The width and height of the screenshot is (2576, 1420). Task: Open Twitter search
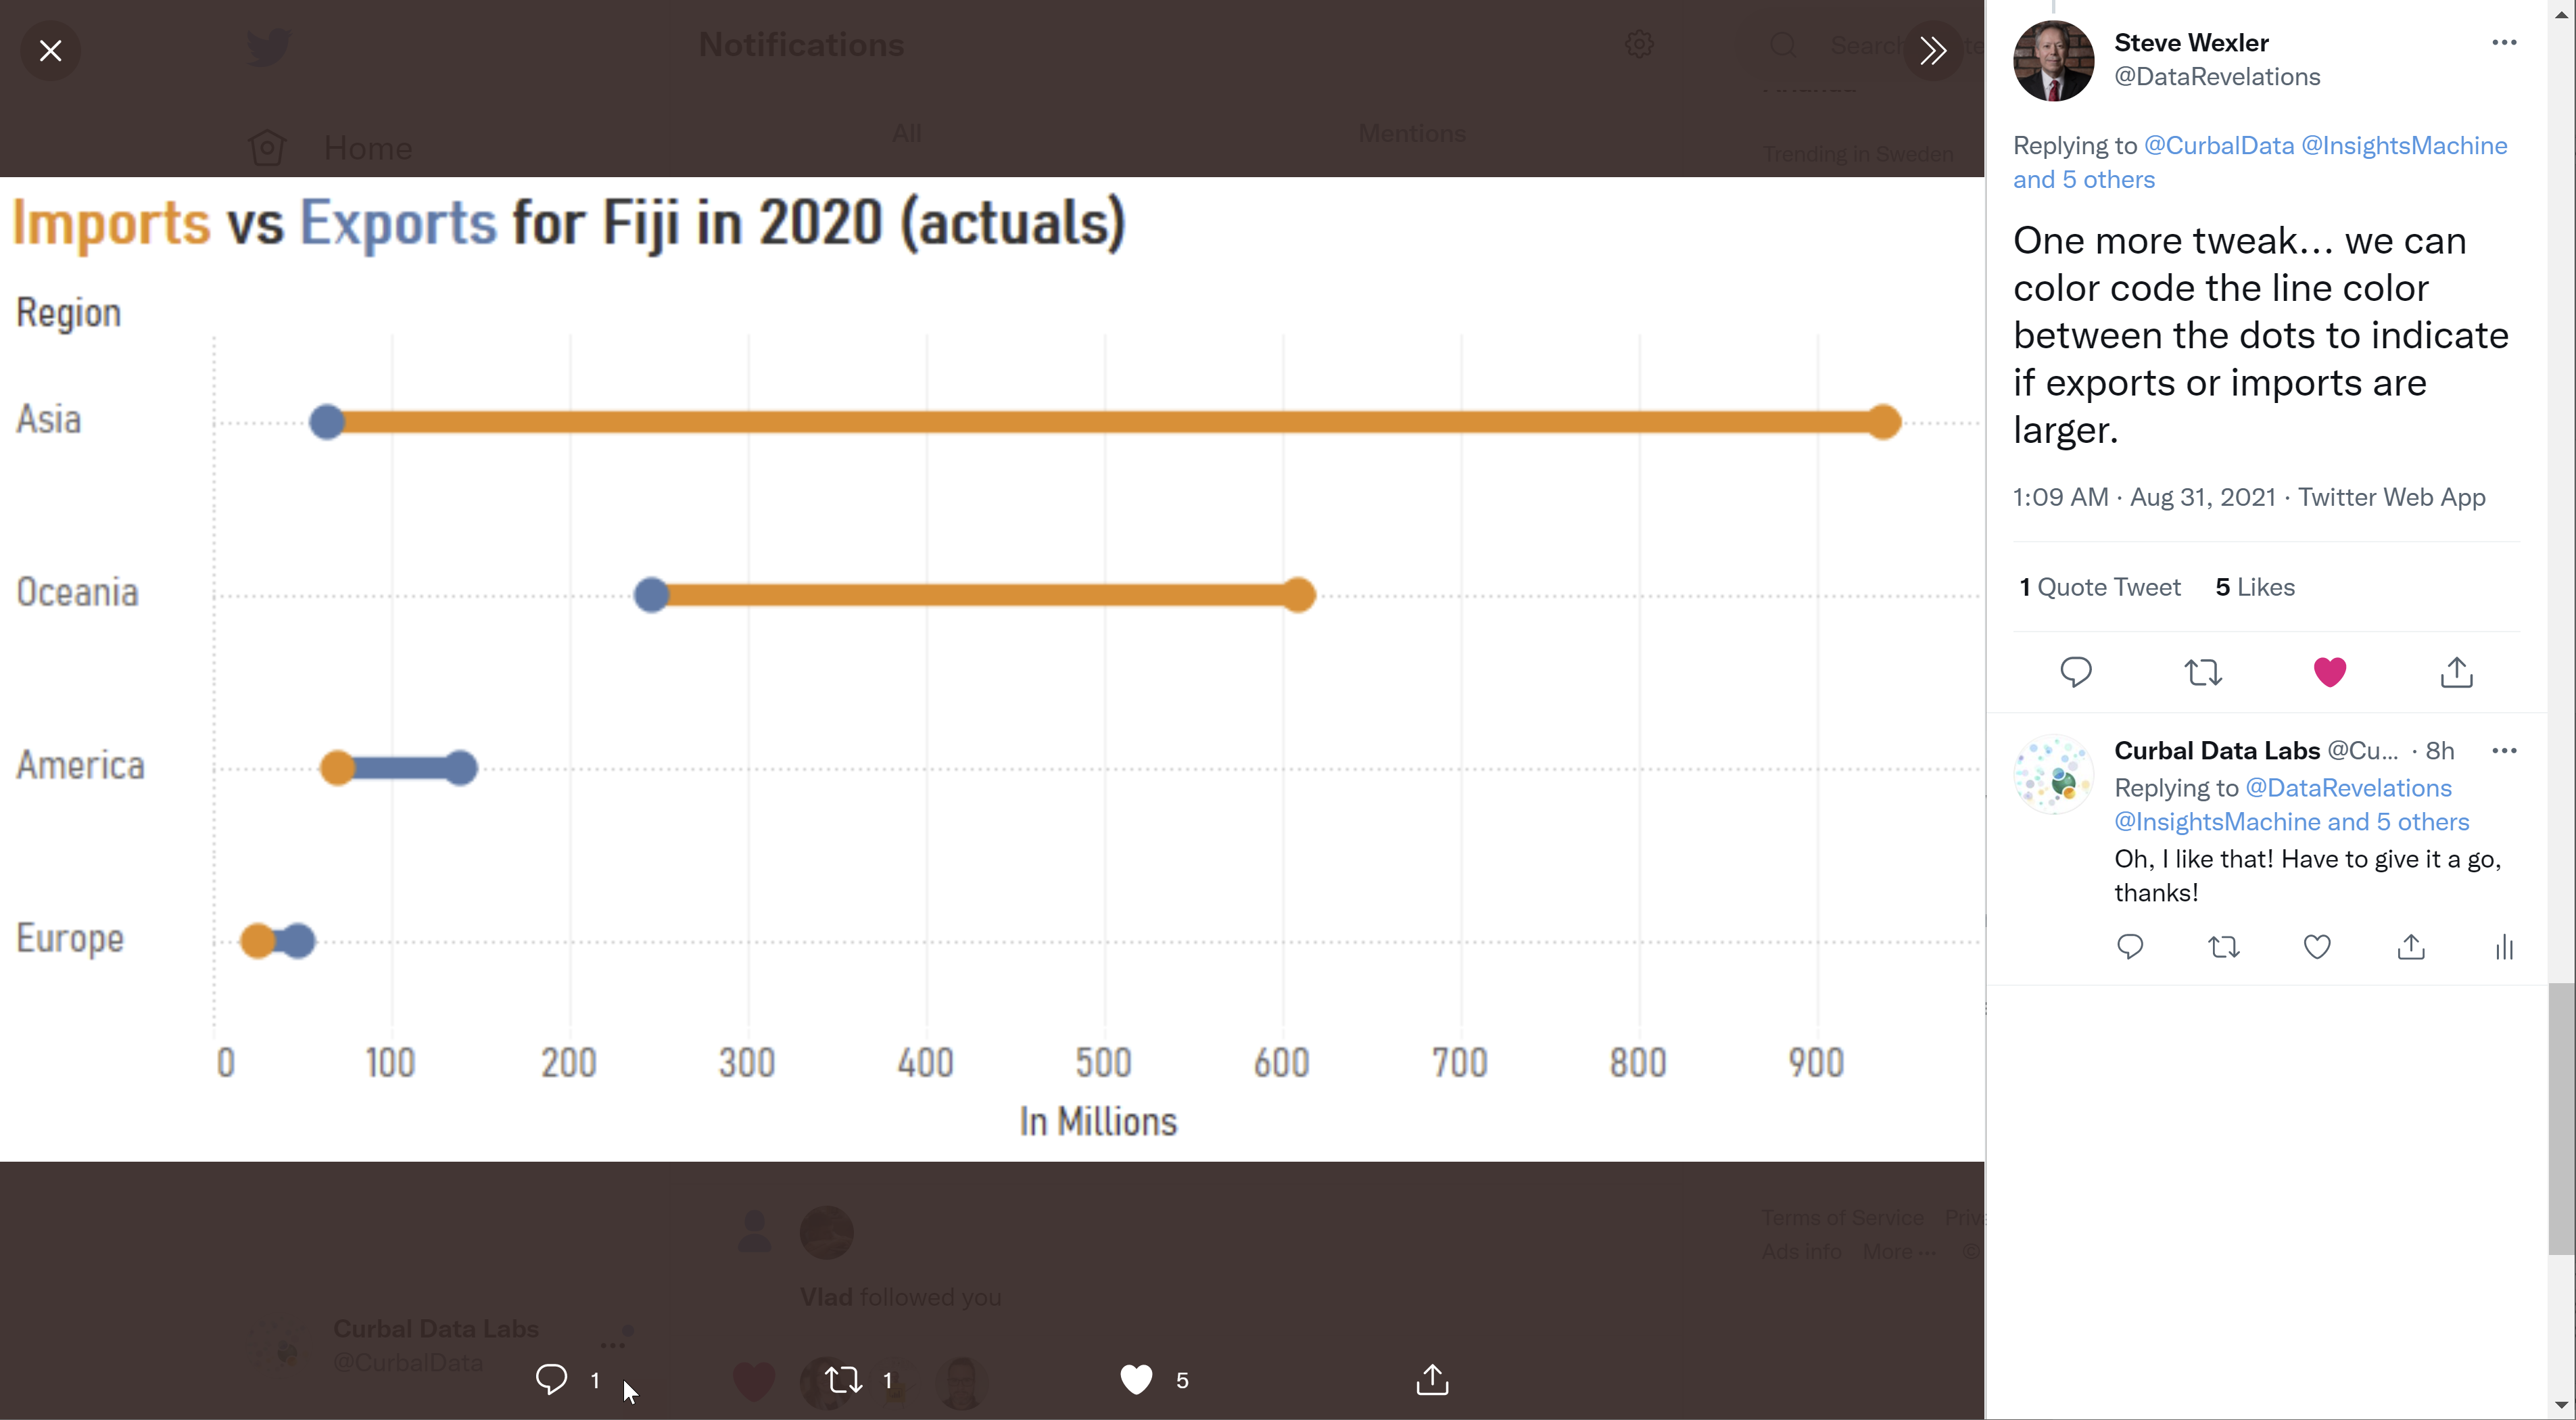[1784, 46]
